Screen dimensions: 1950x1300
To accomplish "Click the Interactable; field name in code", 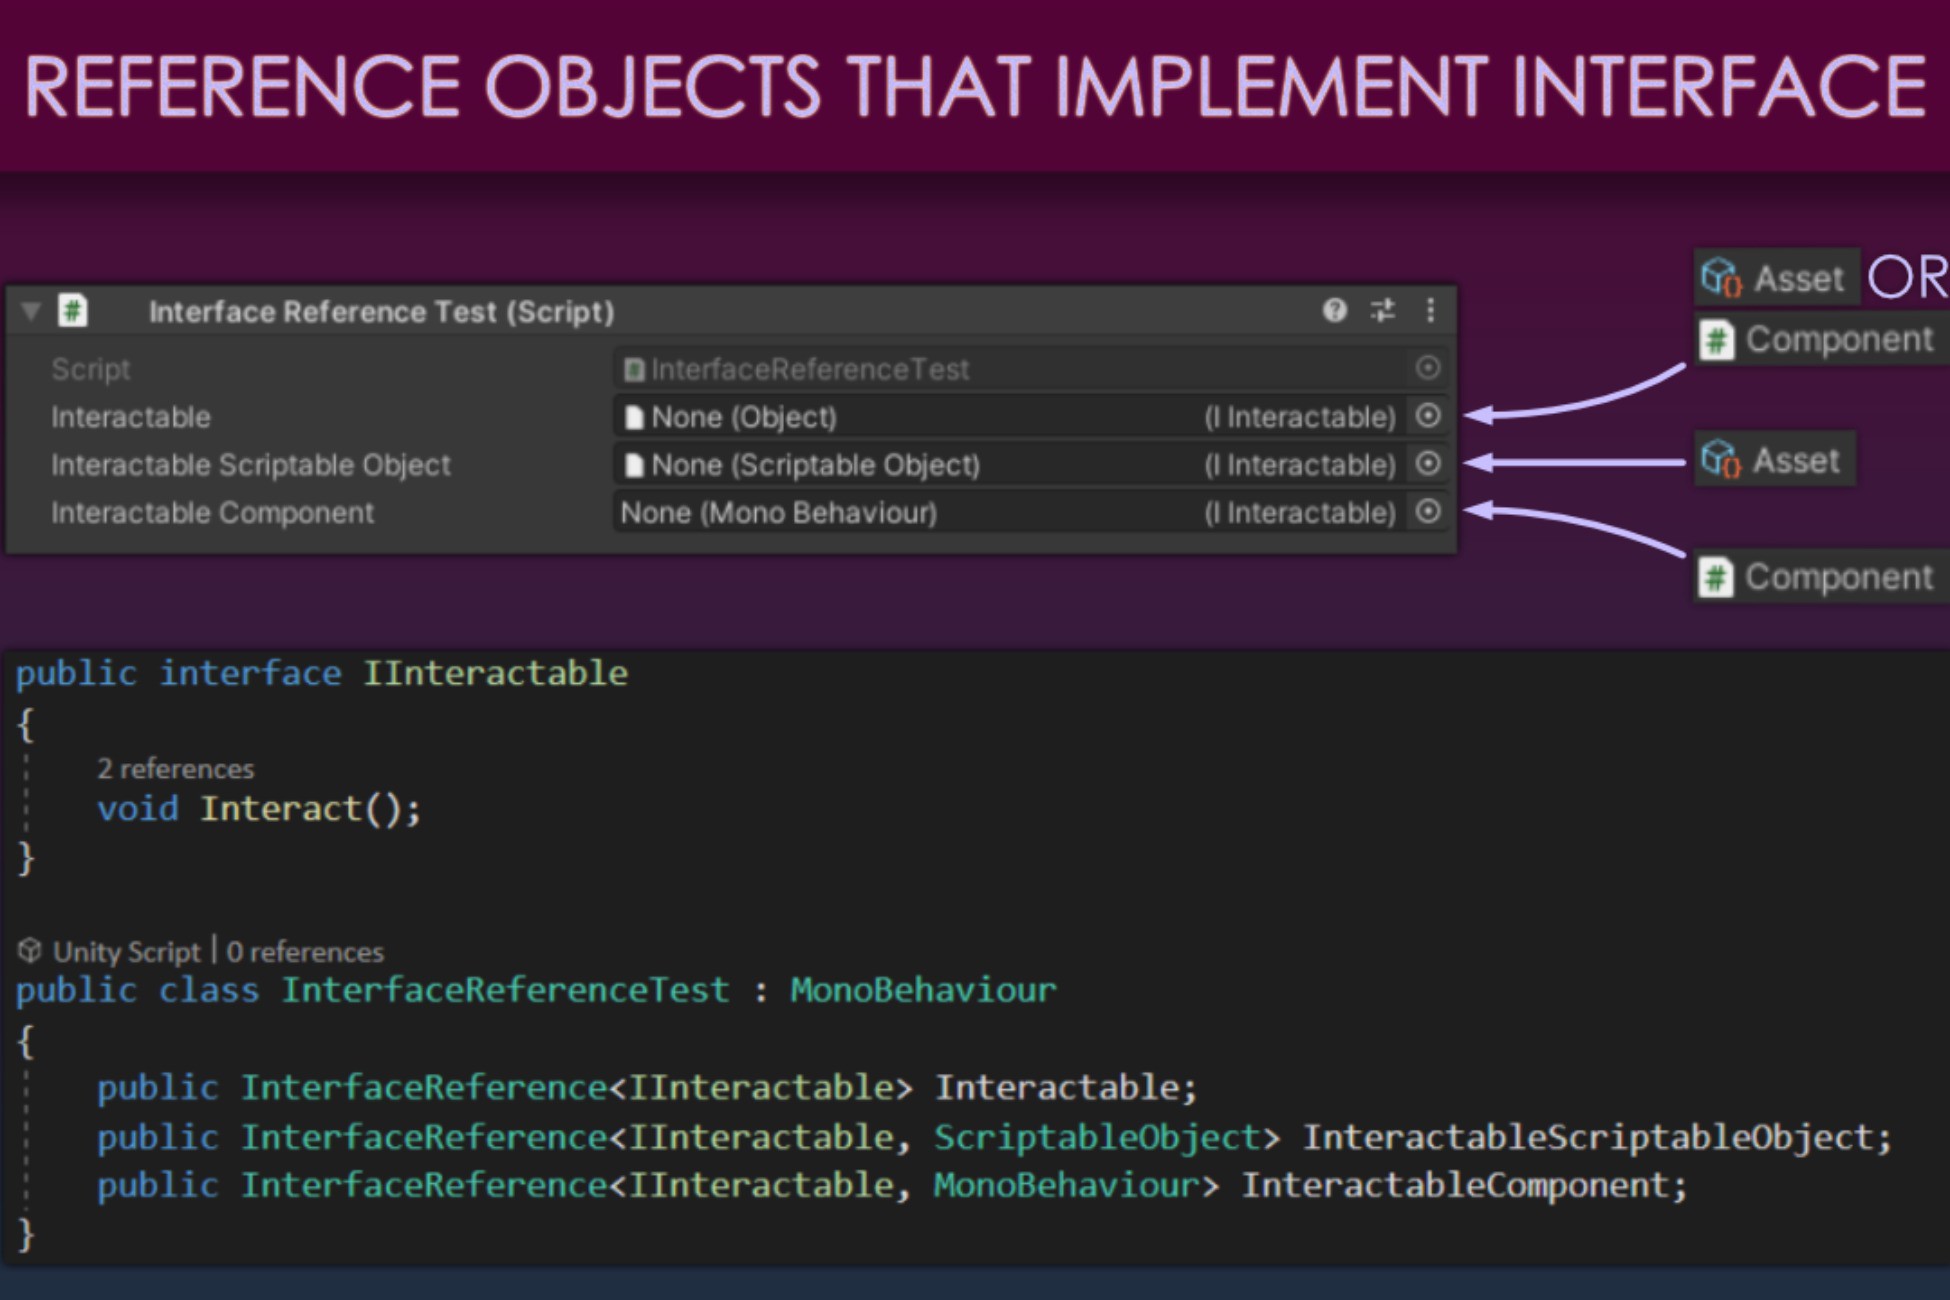I will click(x=1066, y=1087).
